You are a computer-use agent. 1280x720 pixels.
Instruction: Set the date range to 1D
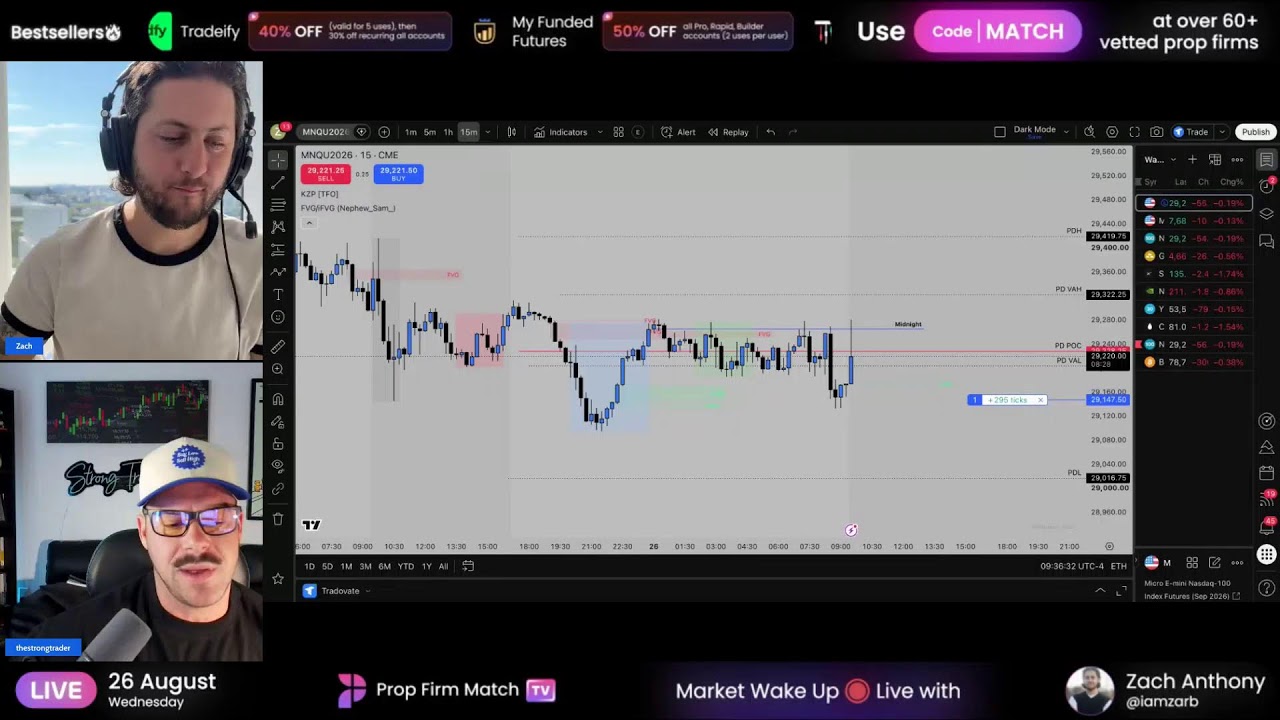[x=309, y=566]
